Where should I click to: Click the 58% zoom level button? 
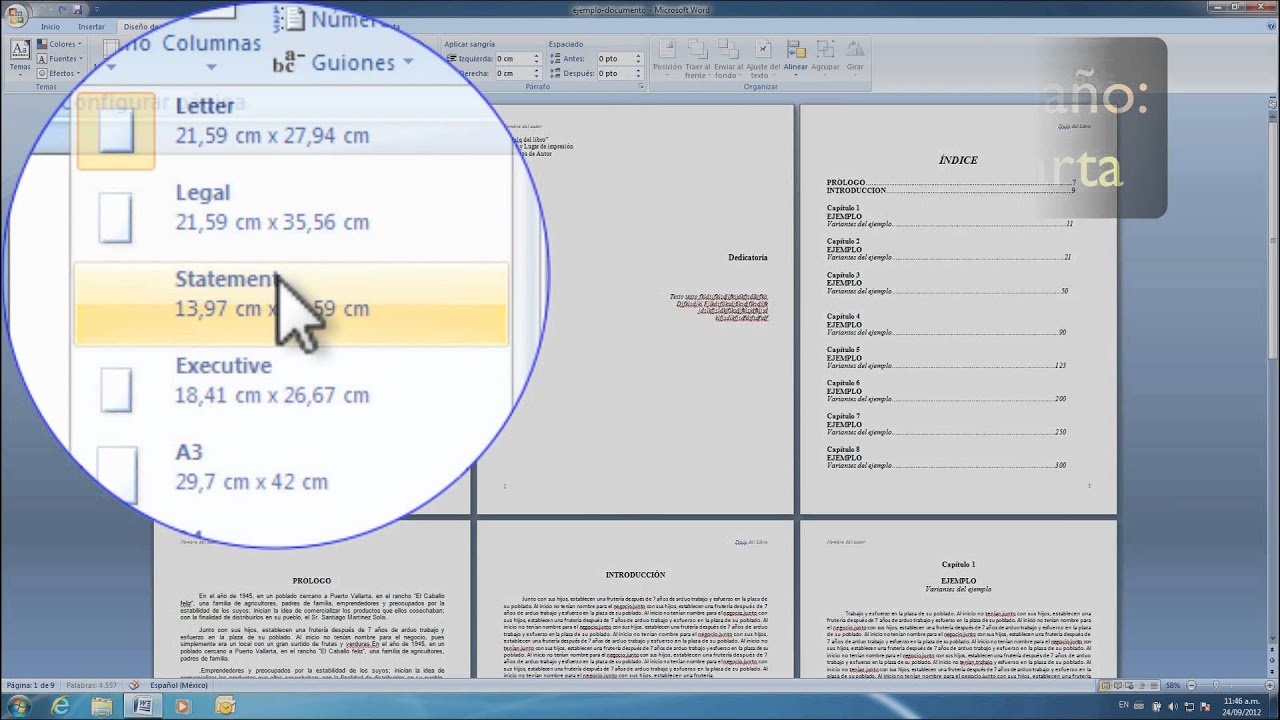(x=1172, y=686)
